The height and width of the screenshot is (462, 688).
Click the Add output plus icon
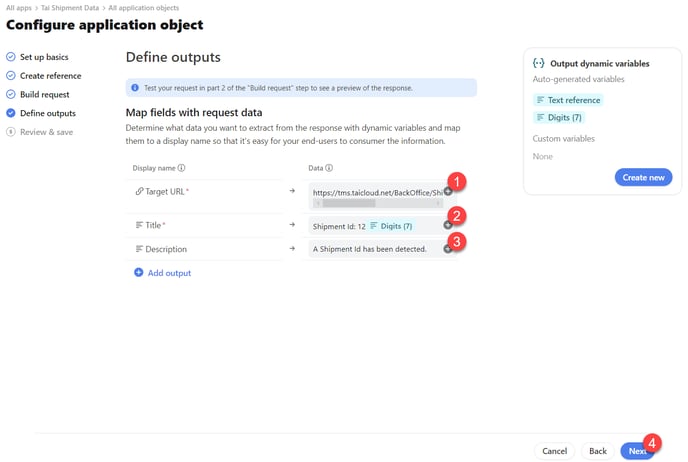coord(139,273)
